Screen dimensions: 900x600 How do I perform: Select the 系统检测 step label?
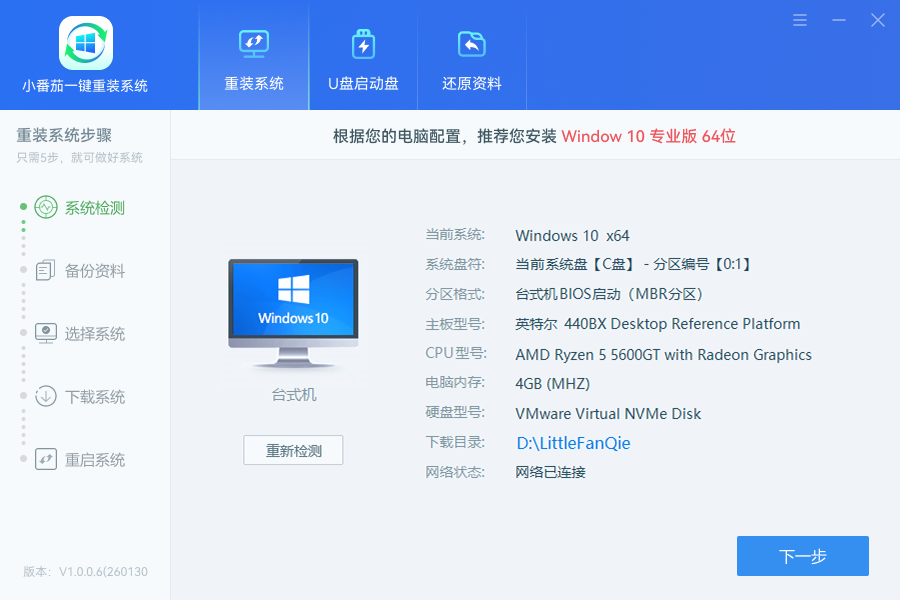95,208
